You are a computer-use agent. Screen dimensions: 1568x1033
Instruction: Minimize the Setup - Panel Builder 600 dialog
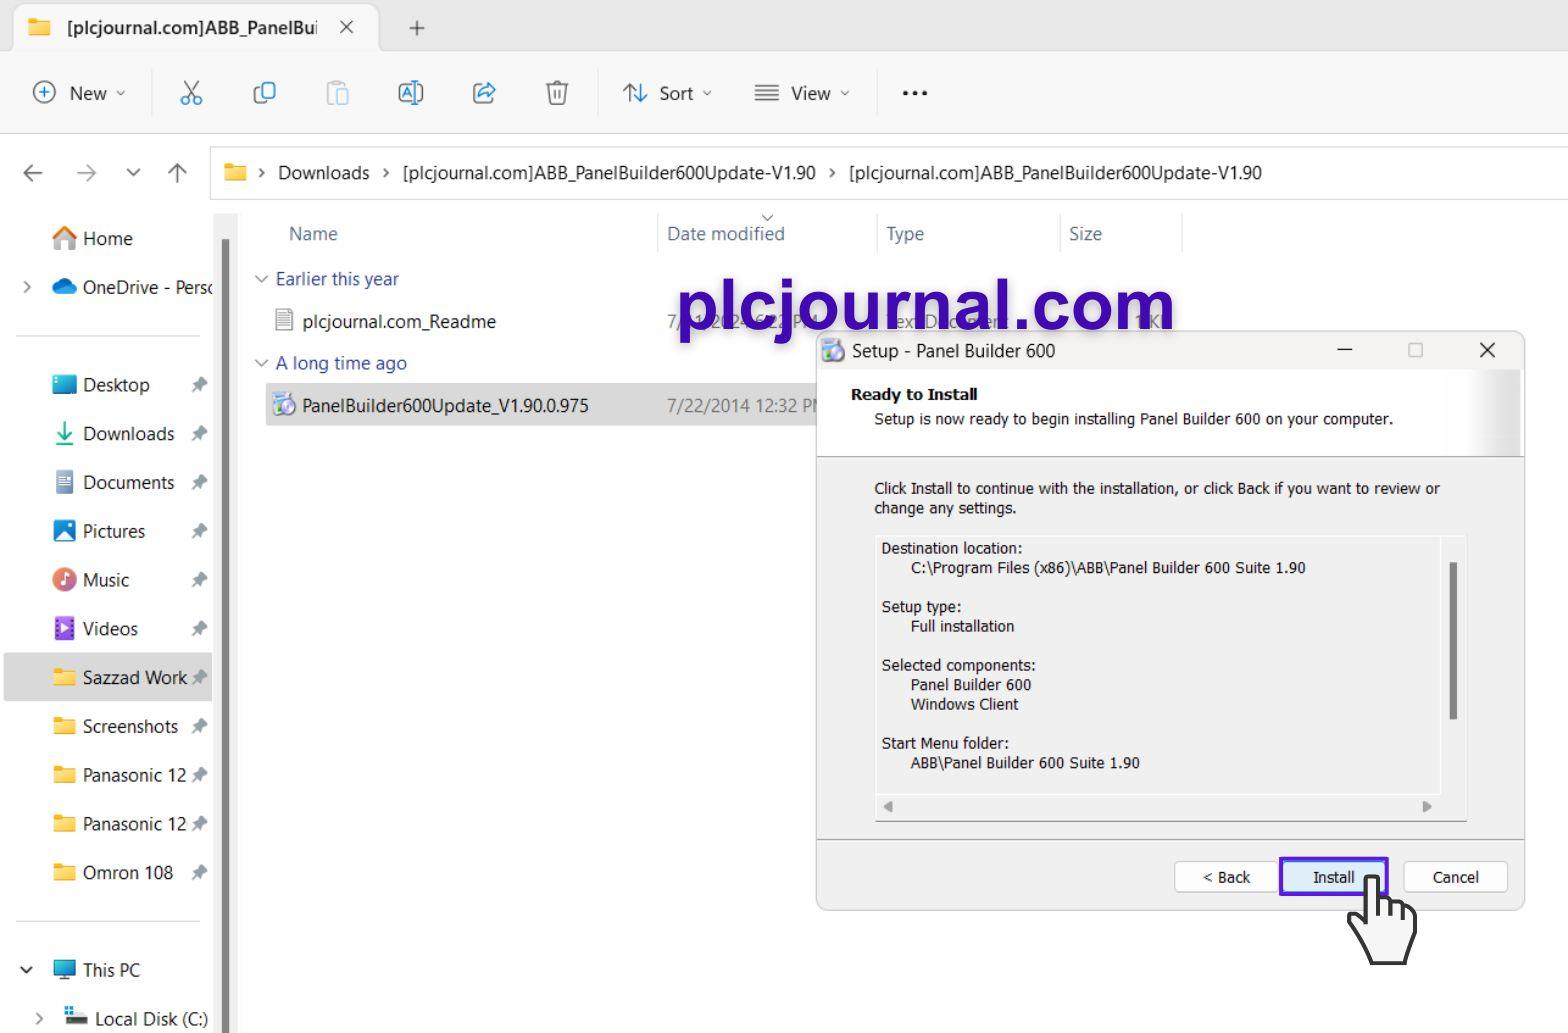(x=1345, y=350)
